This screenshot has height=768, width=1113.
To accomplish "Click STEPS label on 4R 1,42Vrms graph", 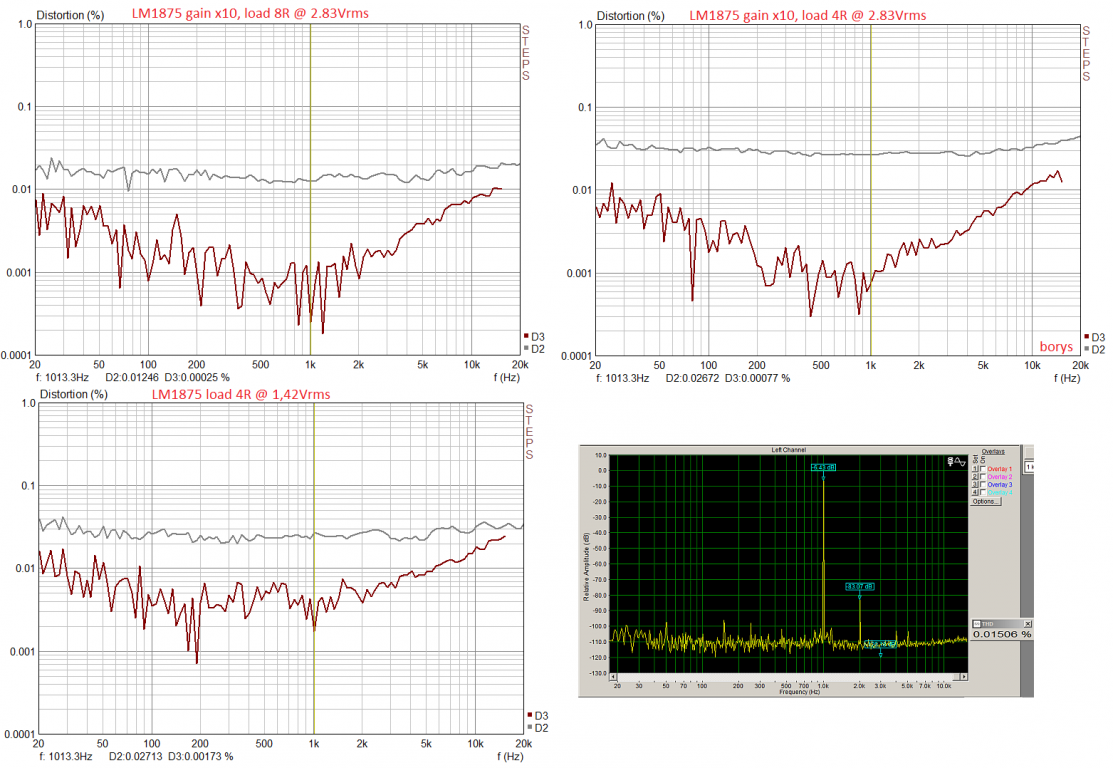I will click(x=529, y=432).
